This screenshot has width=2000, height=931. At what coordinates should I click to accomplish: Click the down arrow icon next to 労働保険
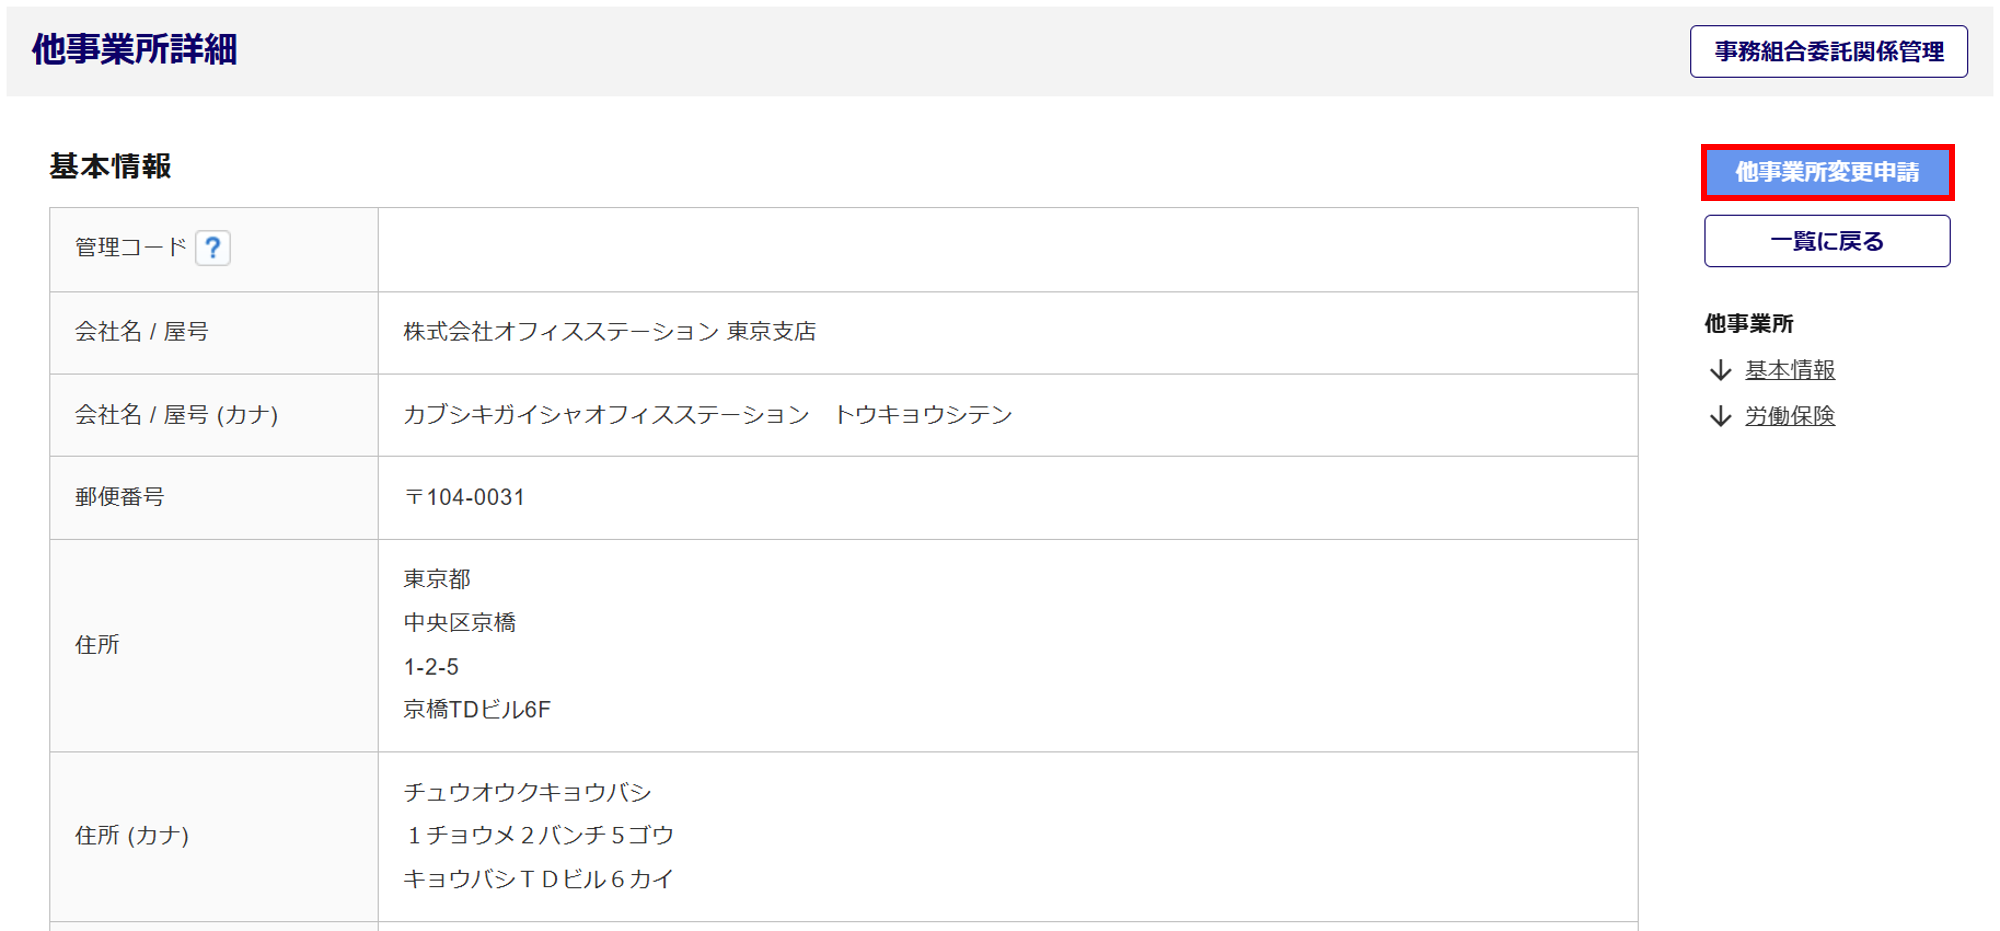coord(1720,416)
